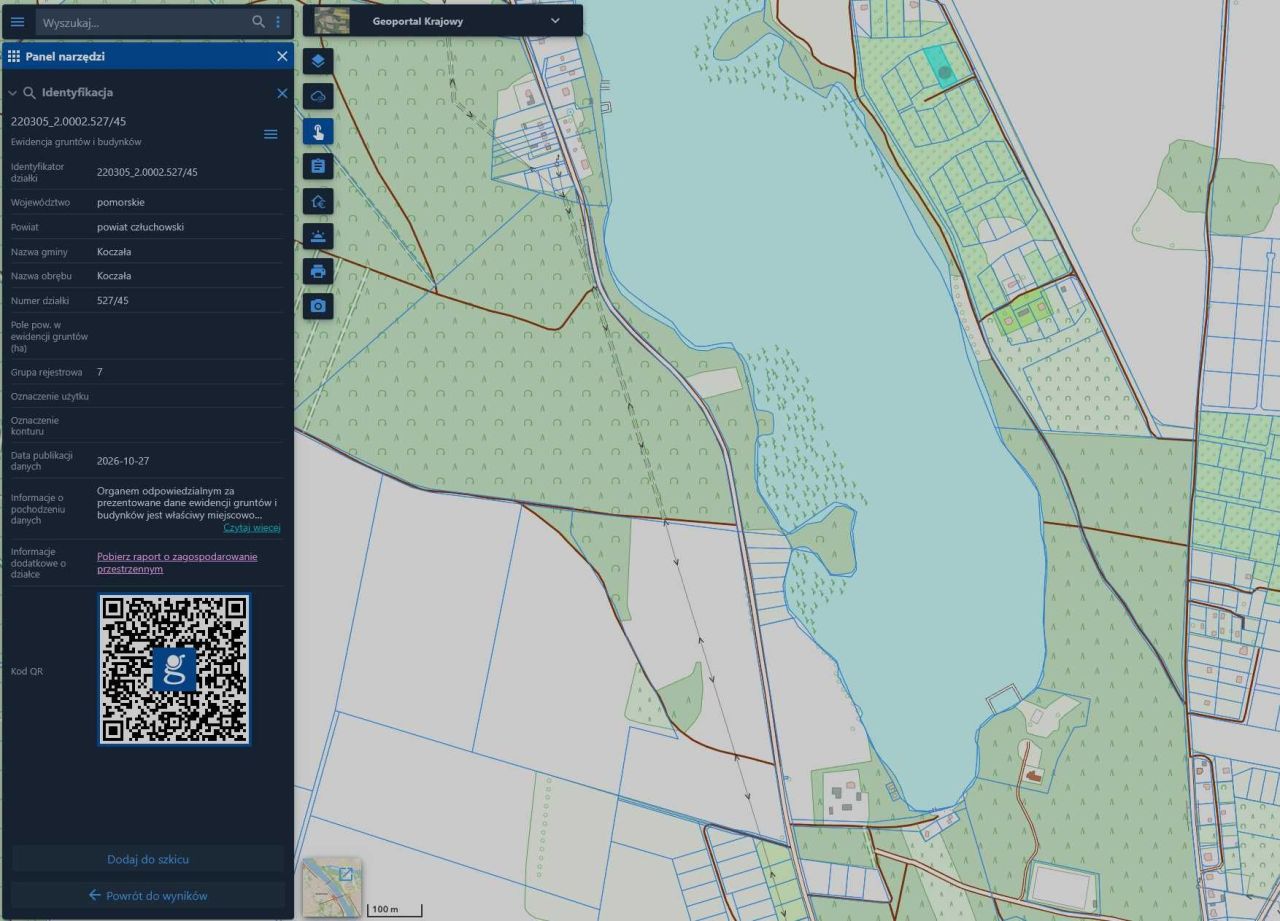
Task: Close the Panel narzędzi panel
Action: pos(282,57)
